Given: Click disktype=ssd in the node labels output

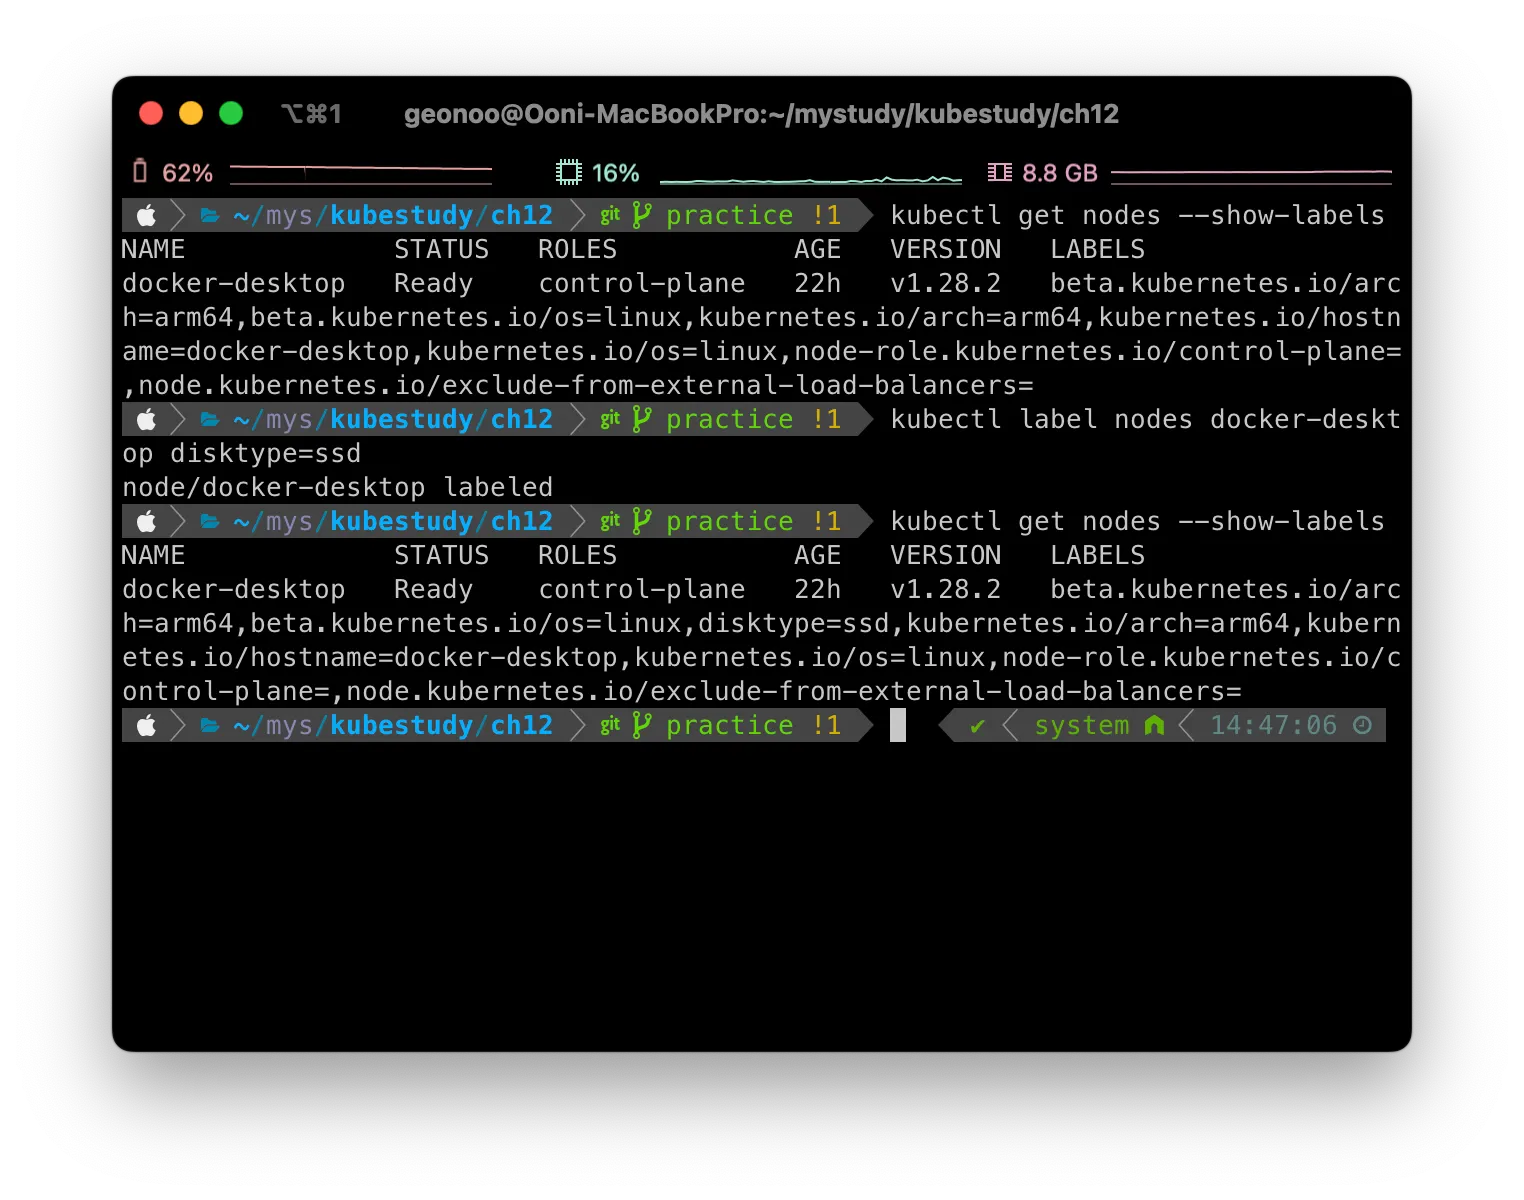Looking at the screenshot, I should 793,624.
